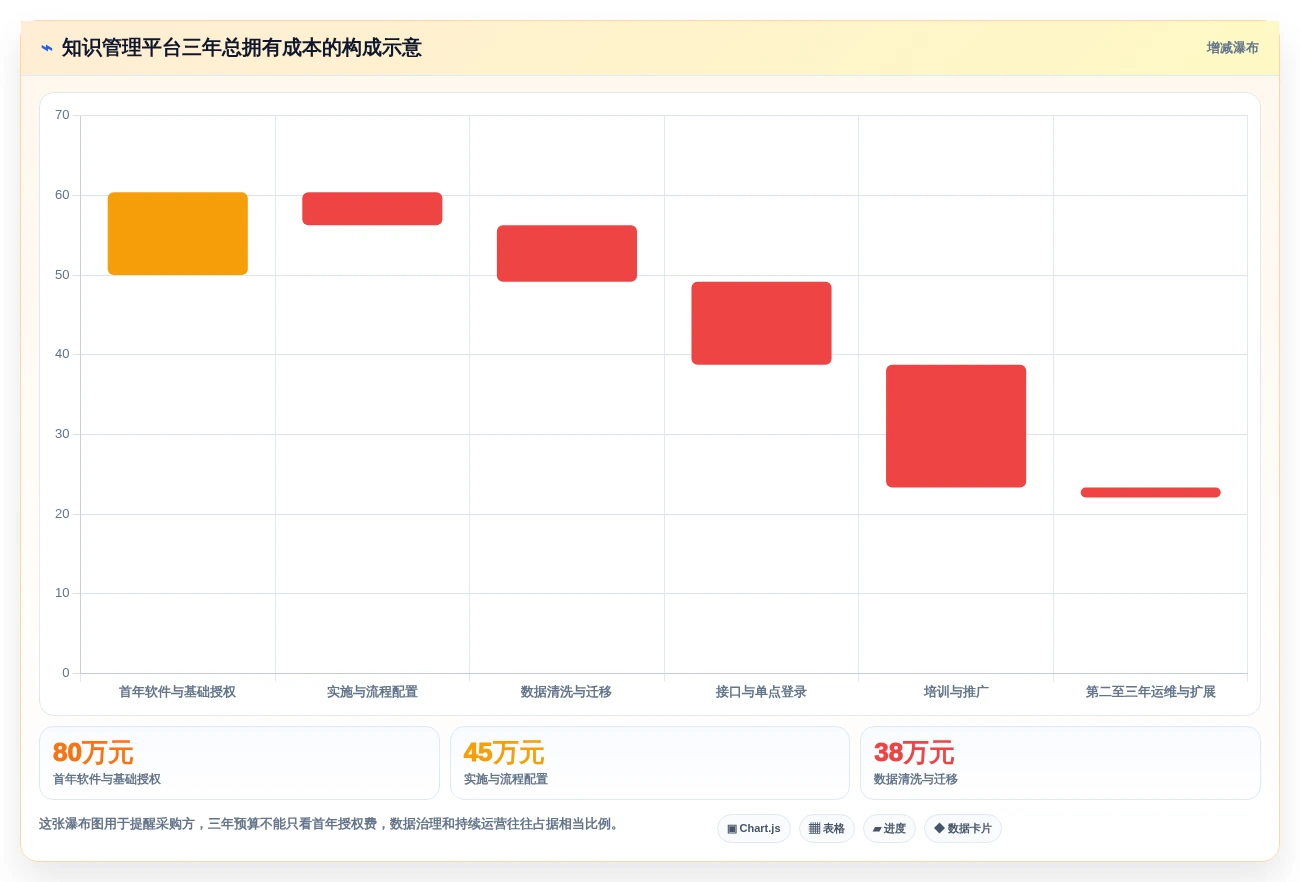Click the red 培训与推广 bar
Viewport: 1300px width, 882px height.
956,426
